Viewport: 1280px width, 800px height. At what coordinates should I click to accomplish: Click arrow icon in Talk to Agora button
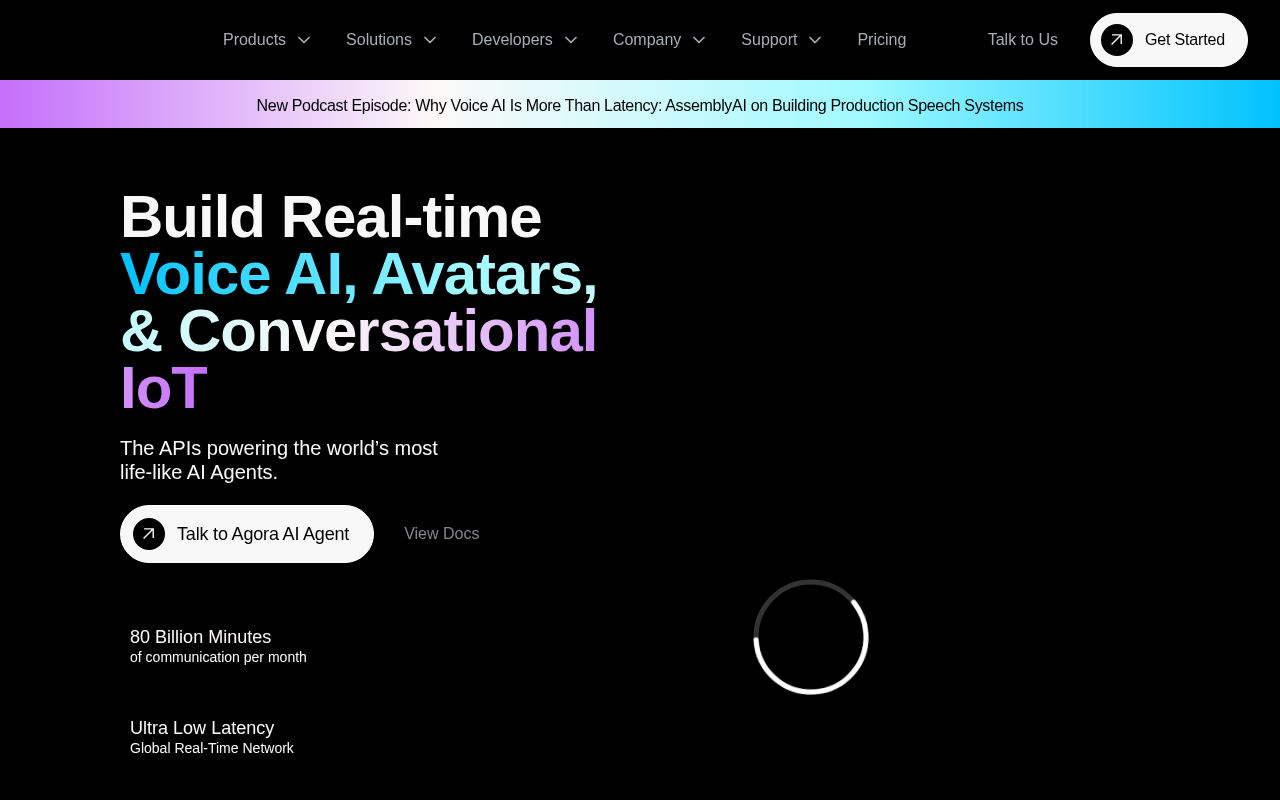(x=149, y=534)
